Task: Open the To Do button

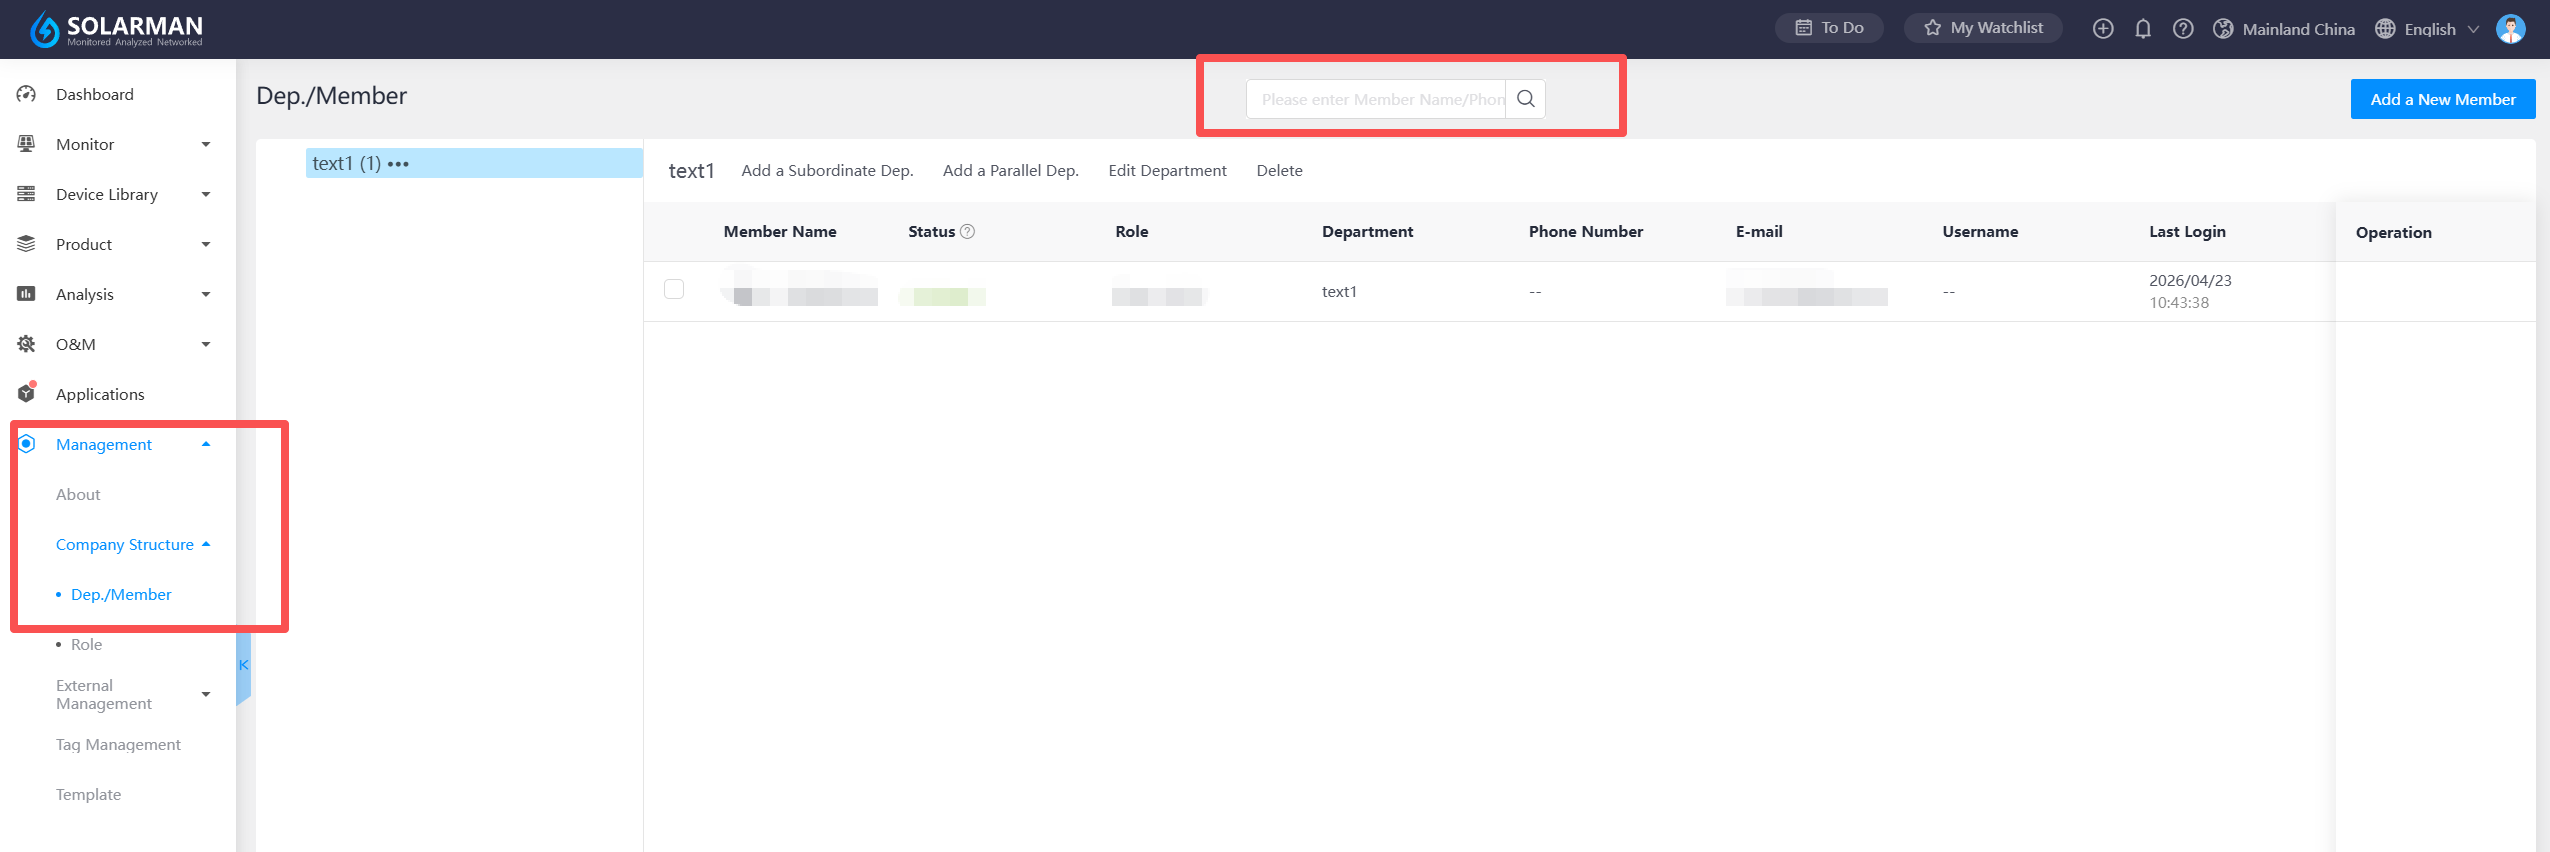Action: [1829, 28]
